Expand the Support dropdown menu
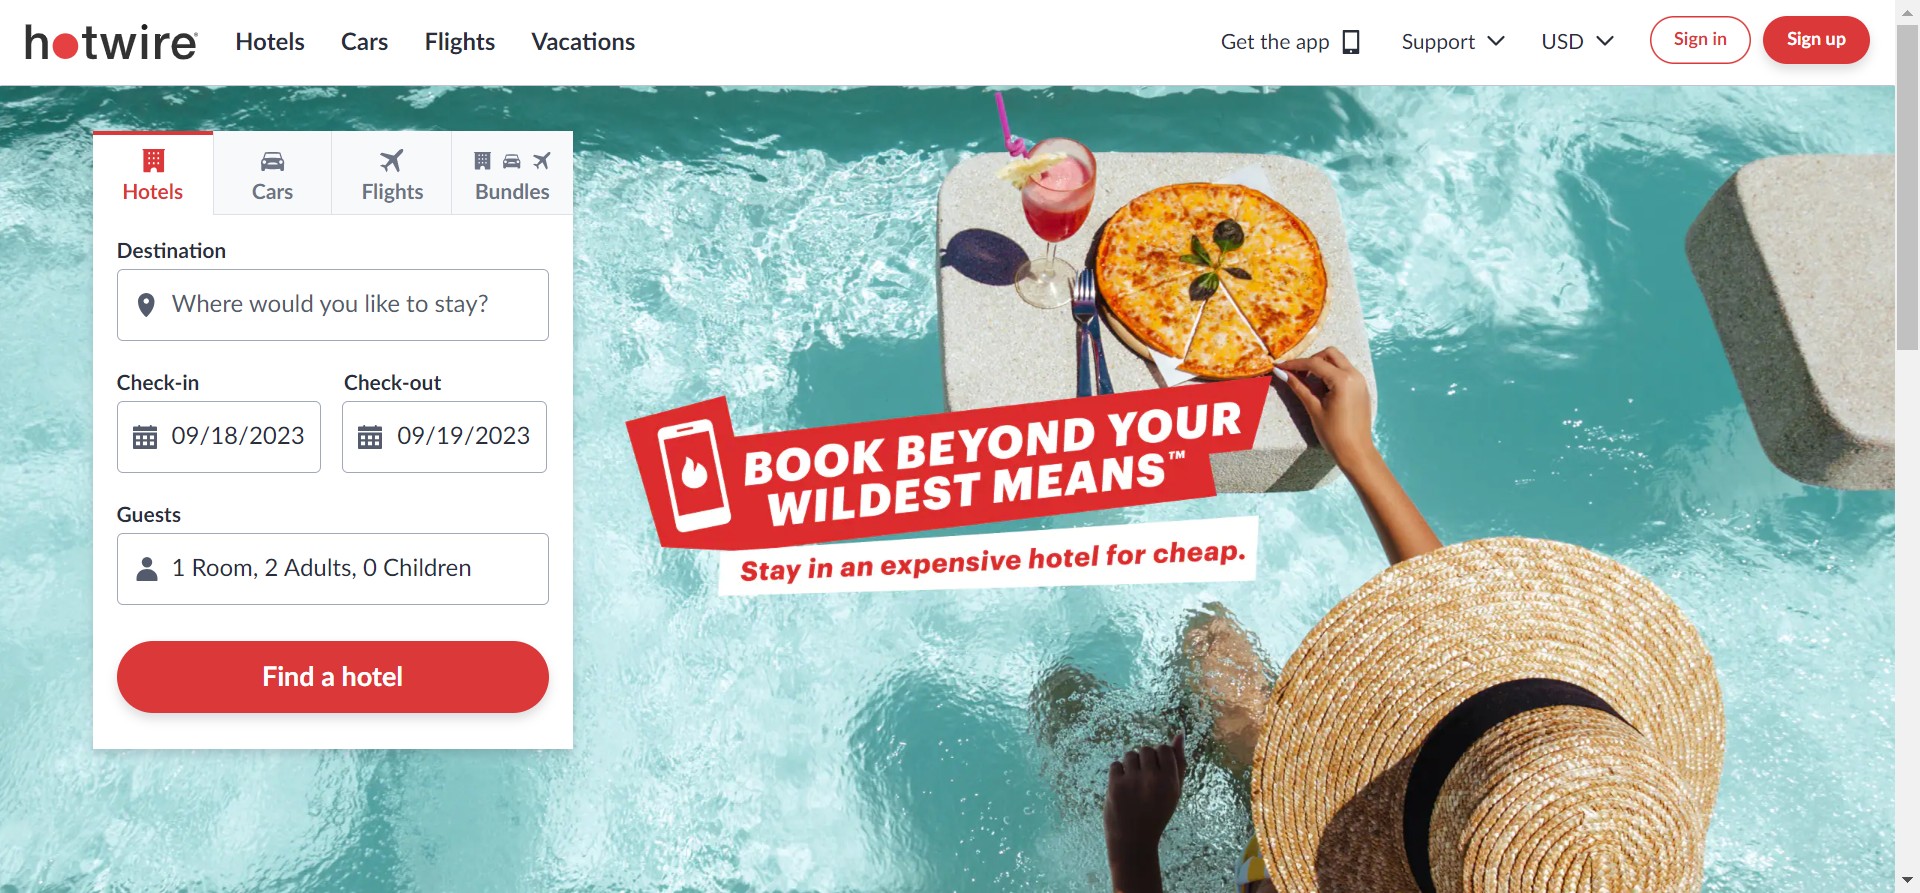 tap(1453, 42)
